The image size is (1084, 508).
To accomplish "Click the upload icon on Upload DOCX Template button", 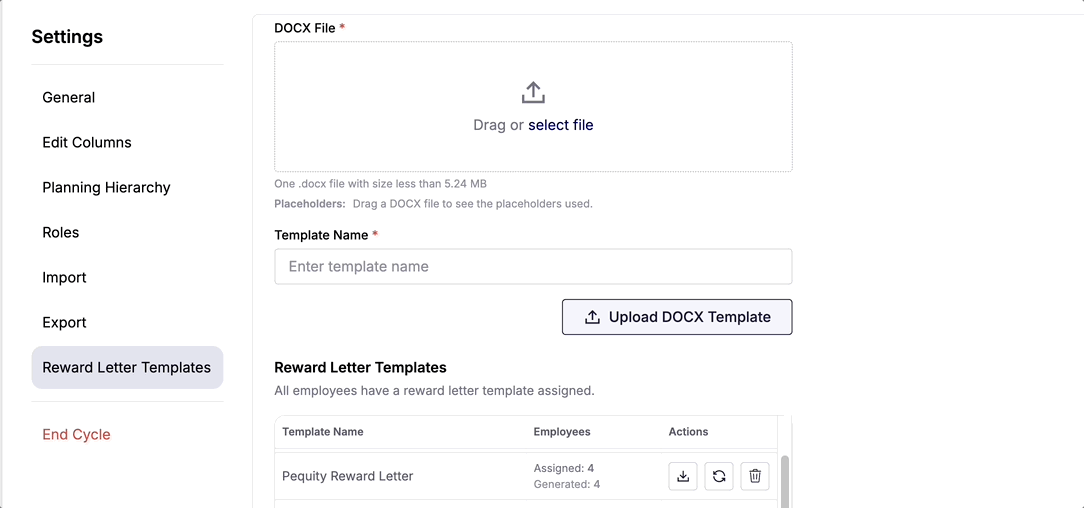I will click(592, 317).
